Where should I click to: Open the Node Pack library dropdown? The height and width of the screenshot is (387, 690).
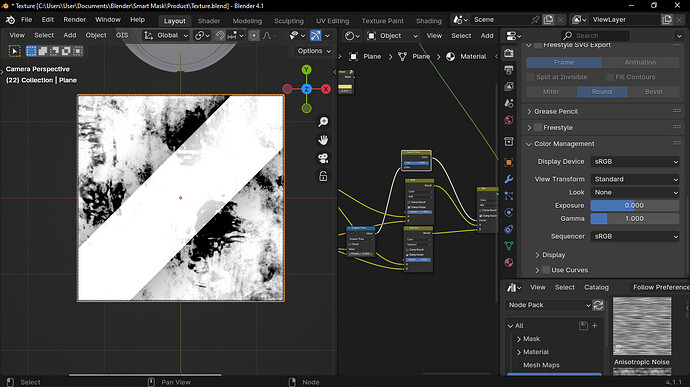[548, 305]
